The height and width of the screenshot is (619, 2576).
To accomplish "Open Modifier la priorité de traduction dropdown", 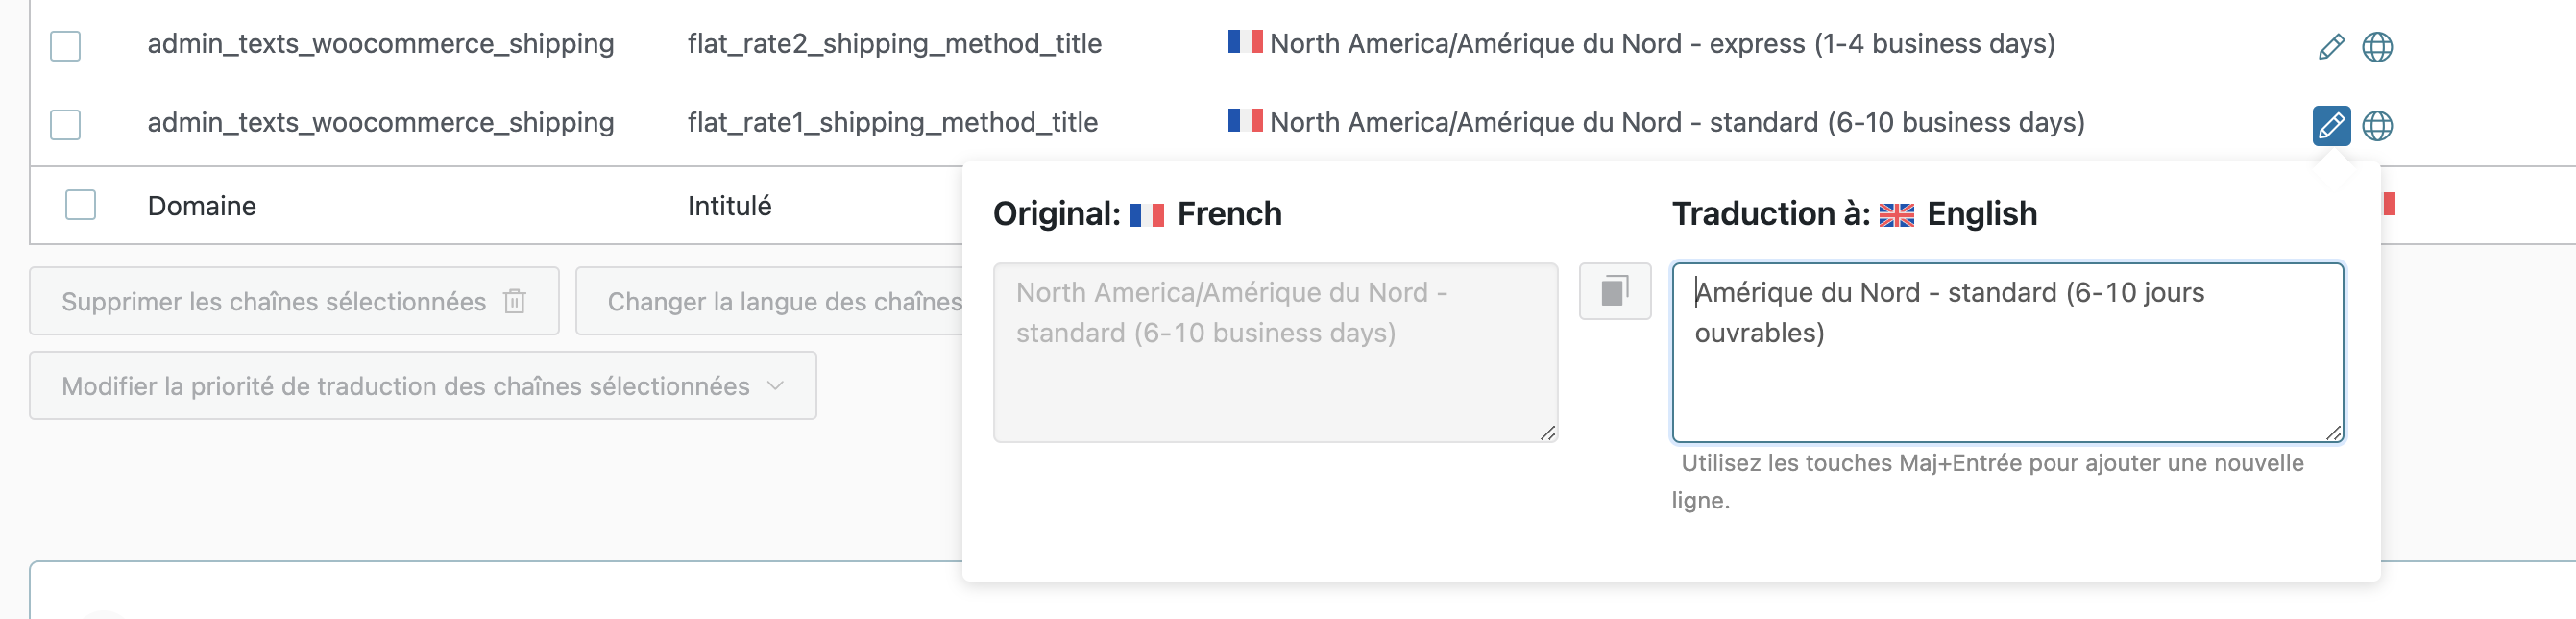I will pyautogui.click(x=423, y=386).
